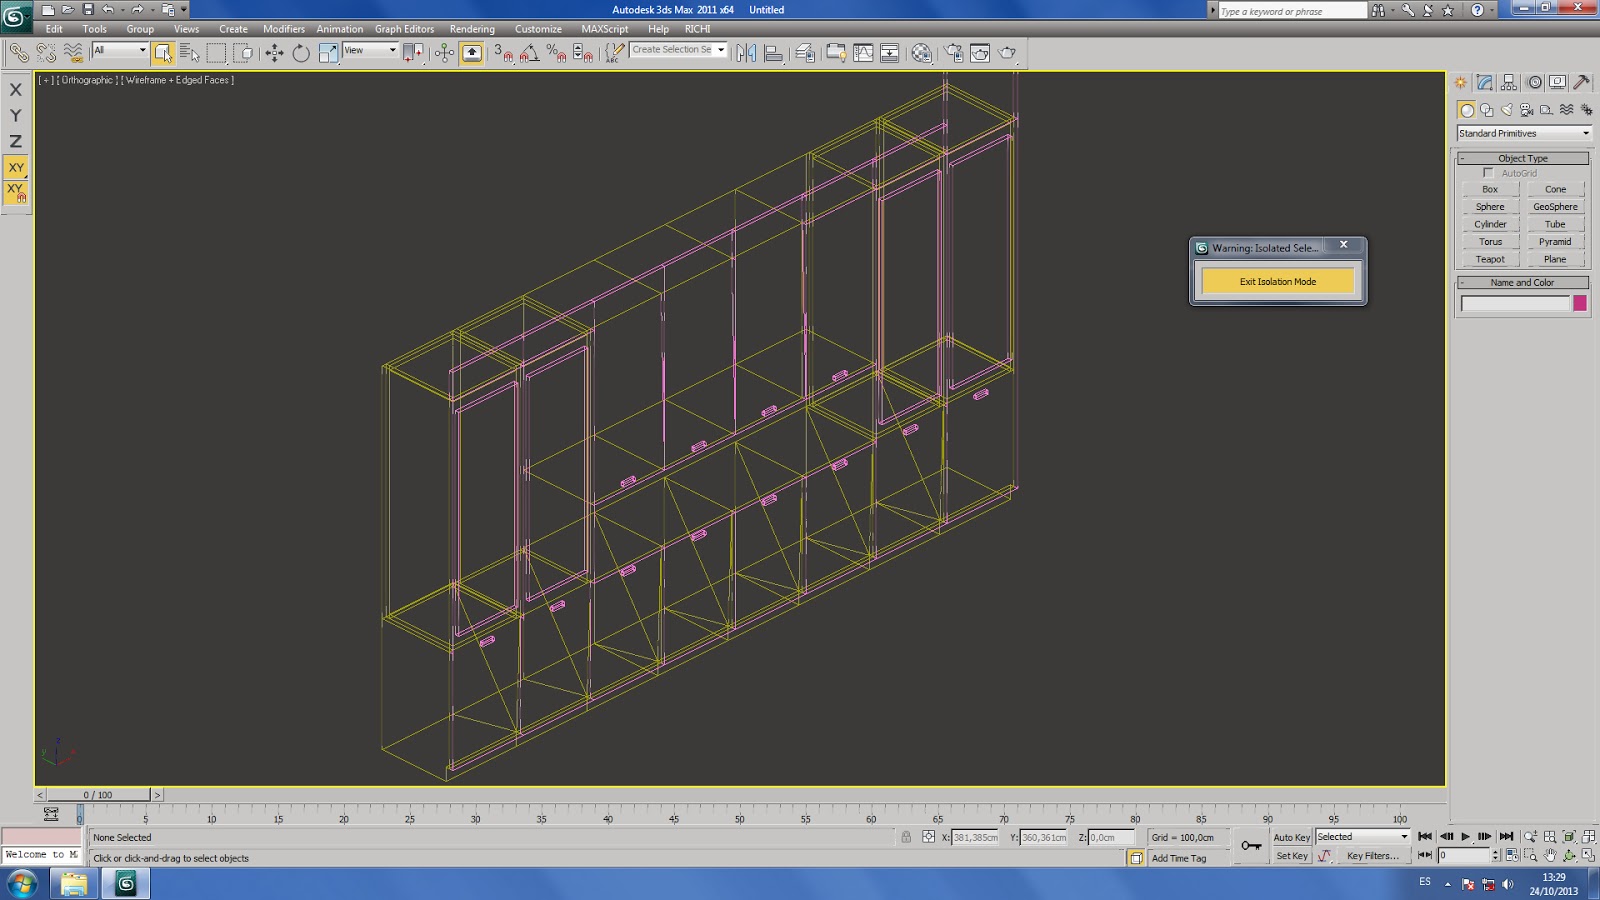The image size is (1600, 900).
Task: Toggle Select and Manipulate mode
Action: pyautogui.click(x=445, y=53)
